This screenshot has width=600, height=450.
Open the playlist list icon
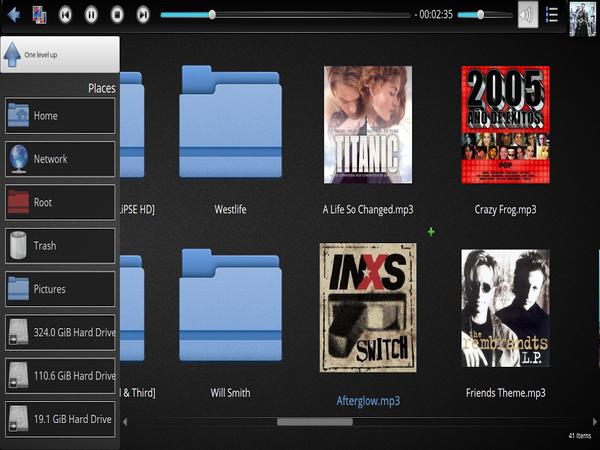(x=552, y=15)
